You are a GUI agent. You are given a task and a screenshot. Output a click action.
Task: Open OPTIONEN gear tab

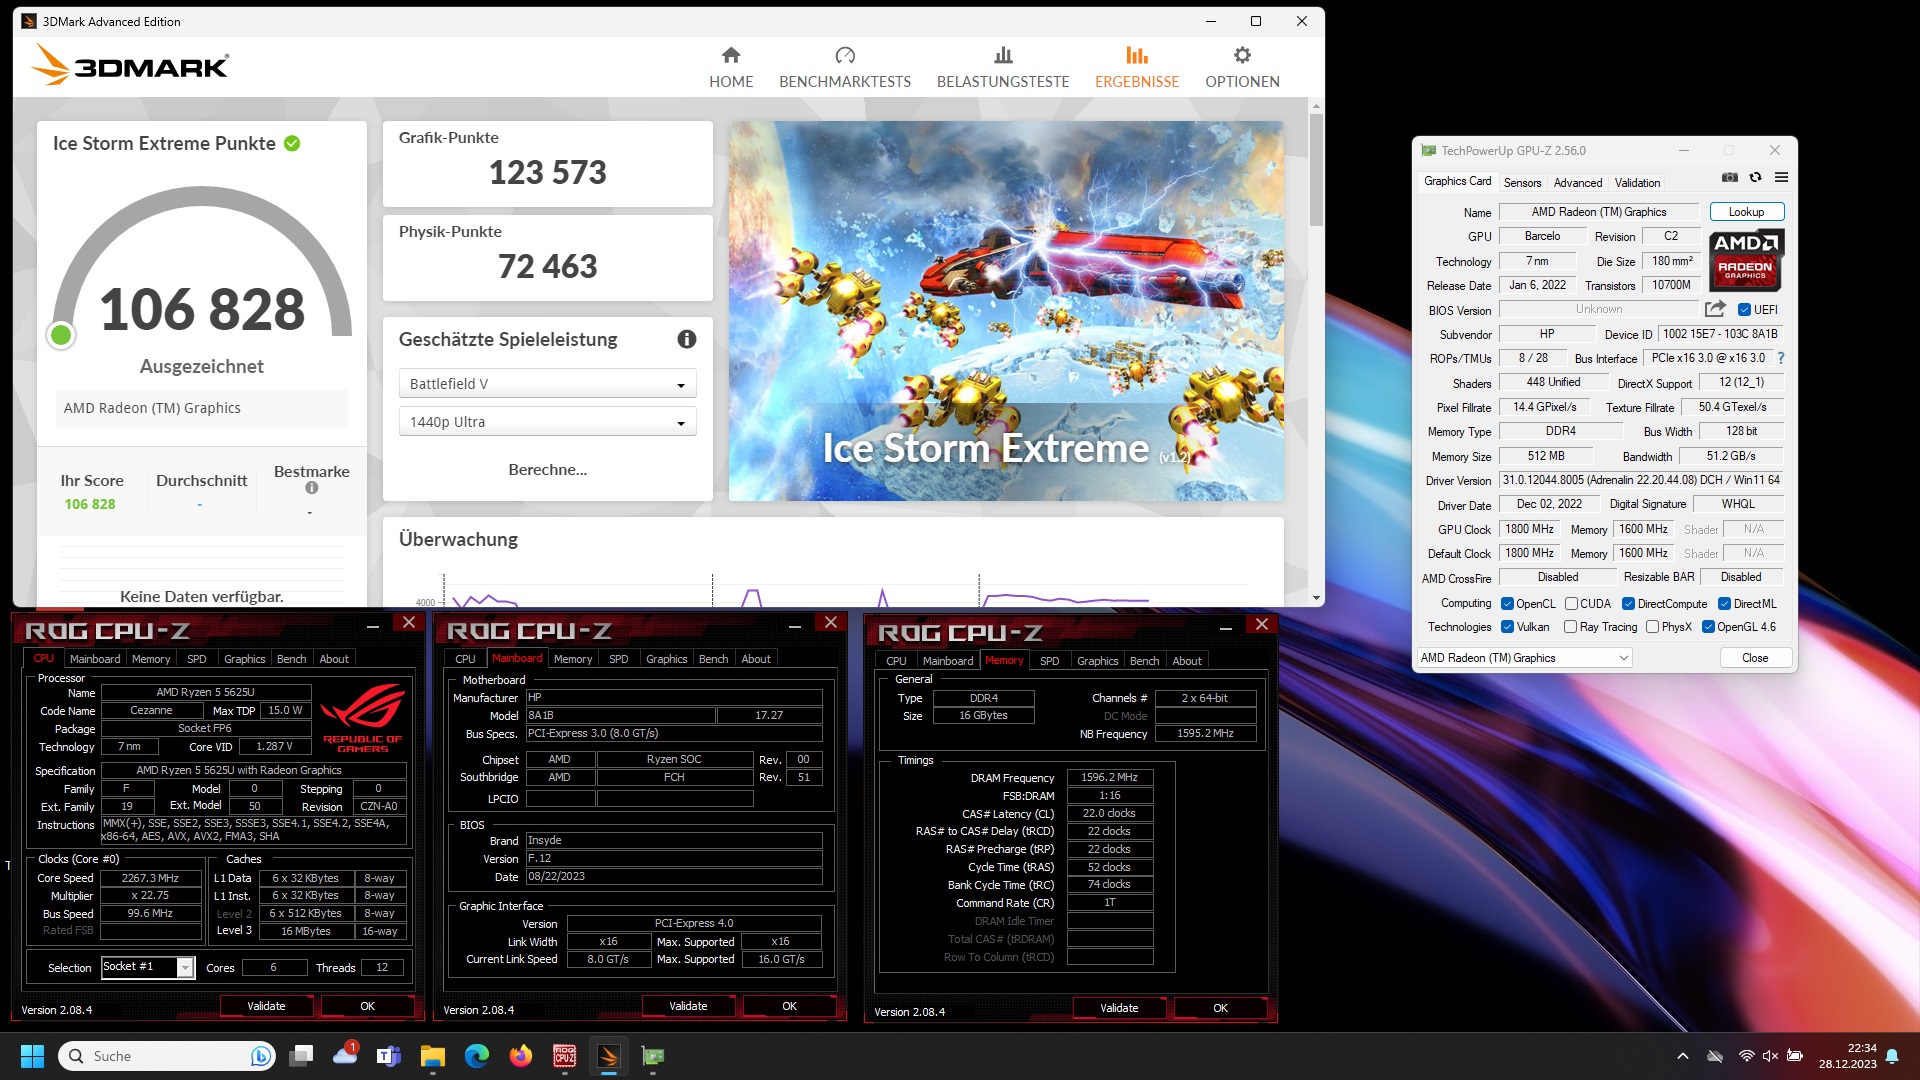[x=1242, y=67]
